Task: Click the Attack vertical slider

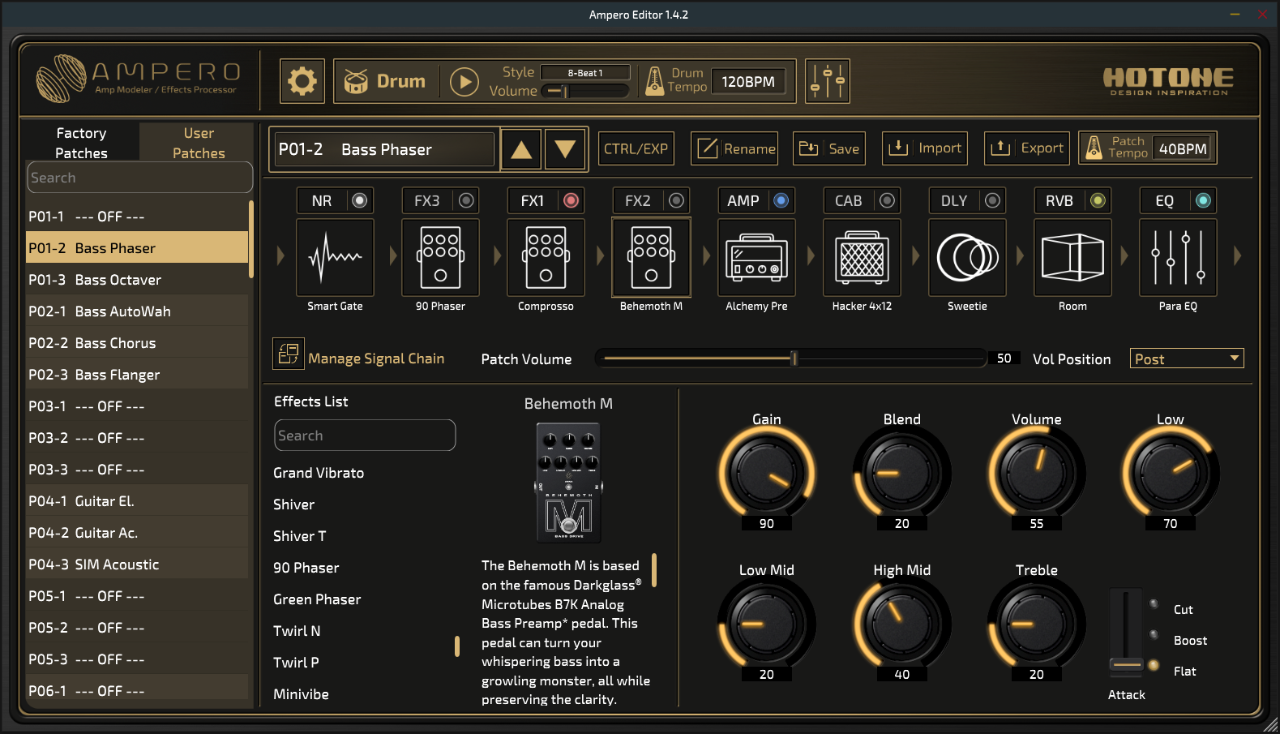Action: [x=1126, y=634]
